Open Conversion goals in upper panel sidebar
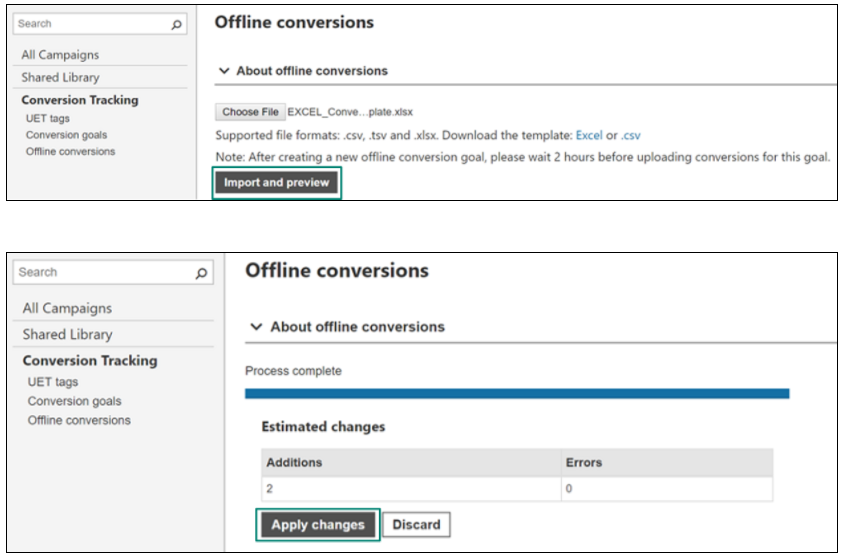 66,135
